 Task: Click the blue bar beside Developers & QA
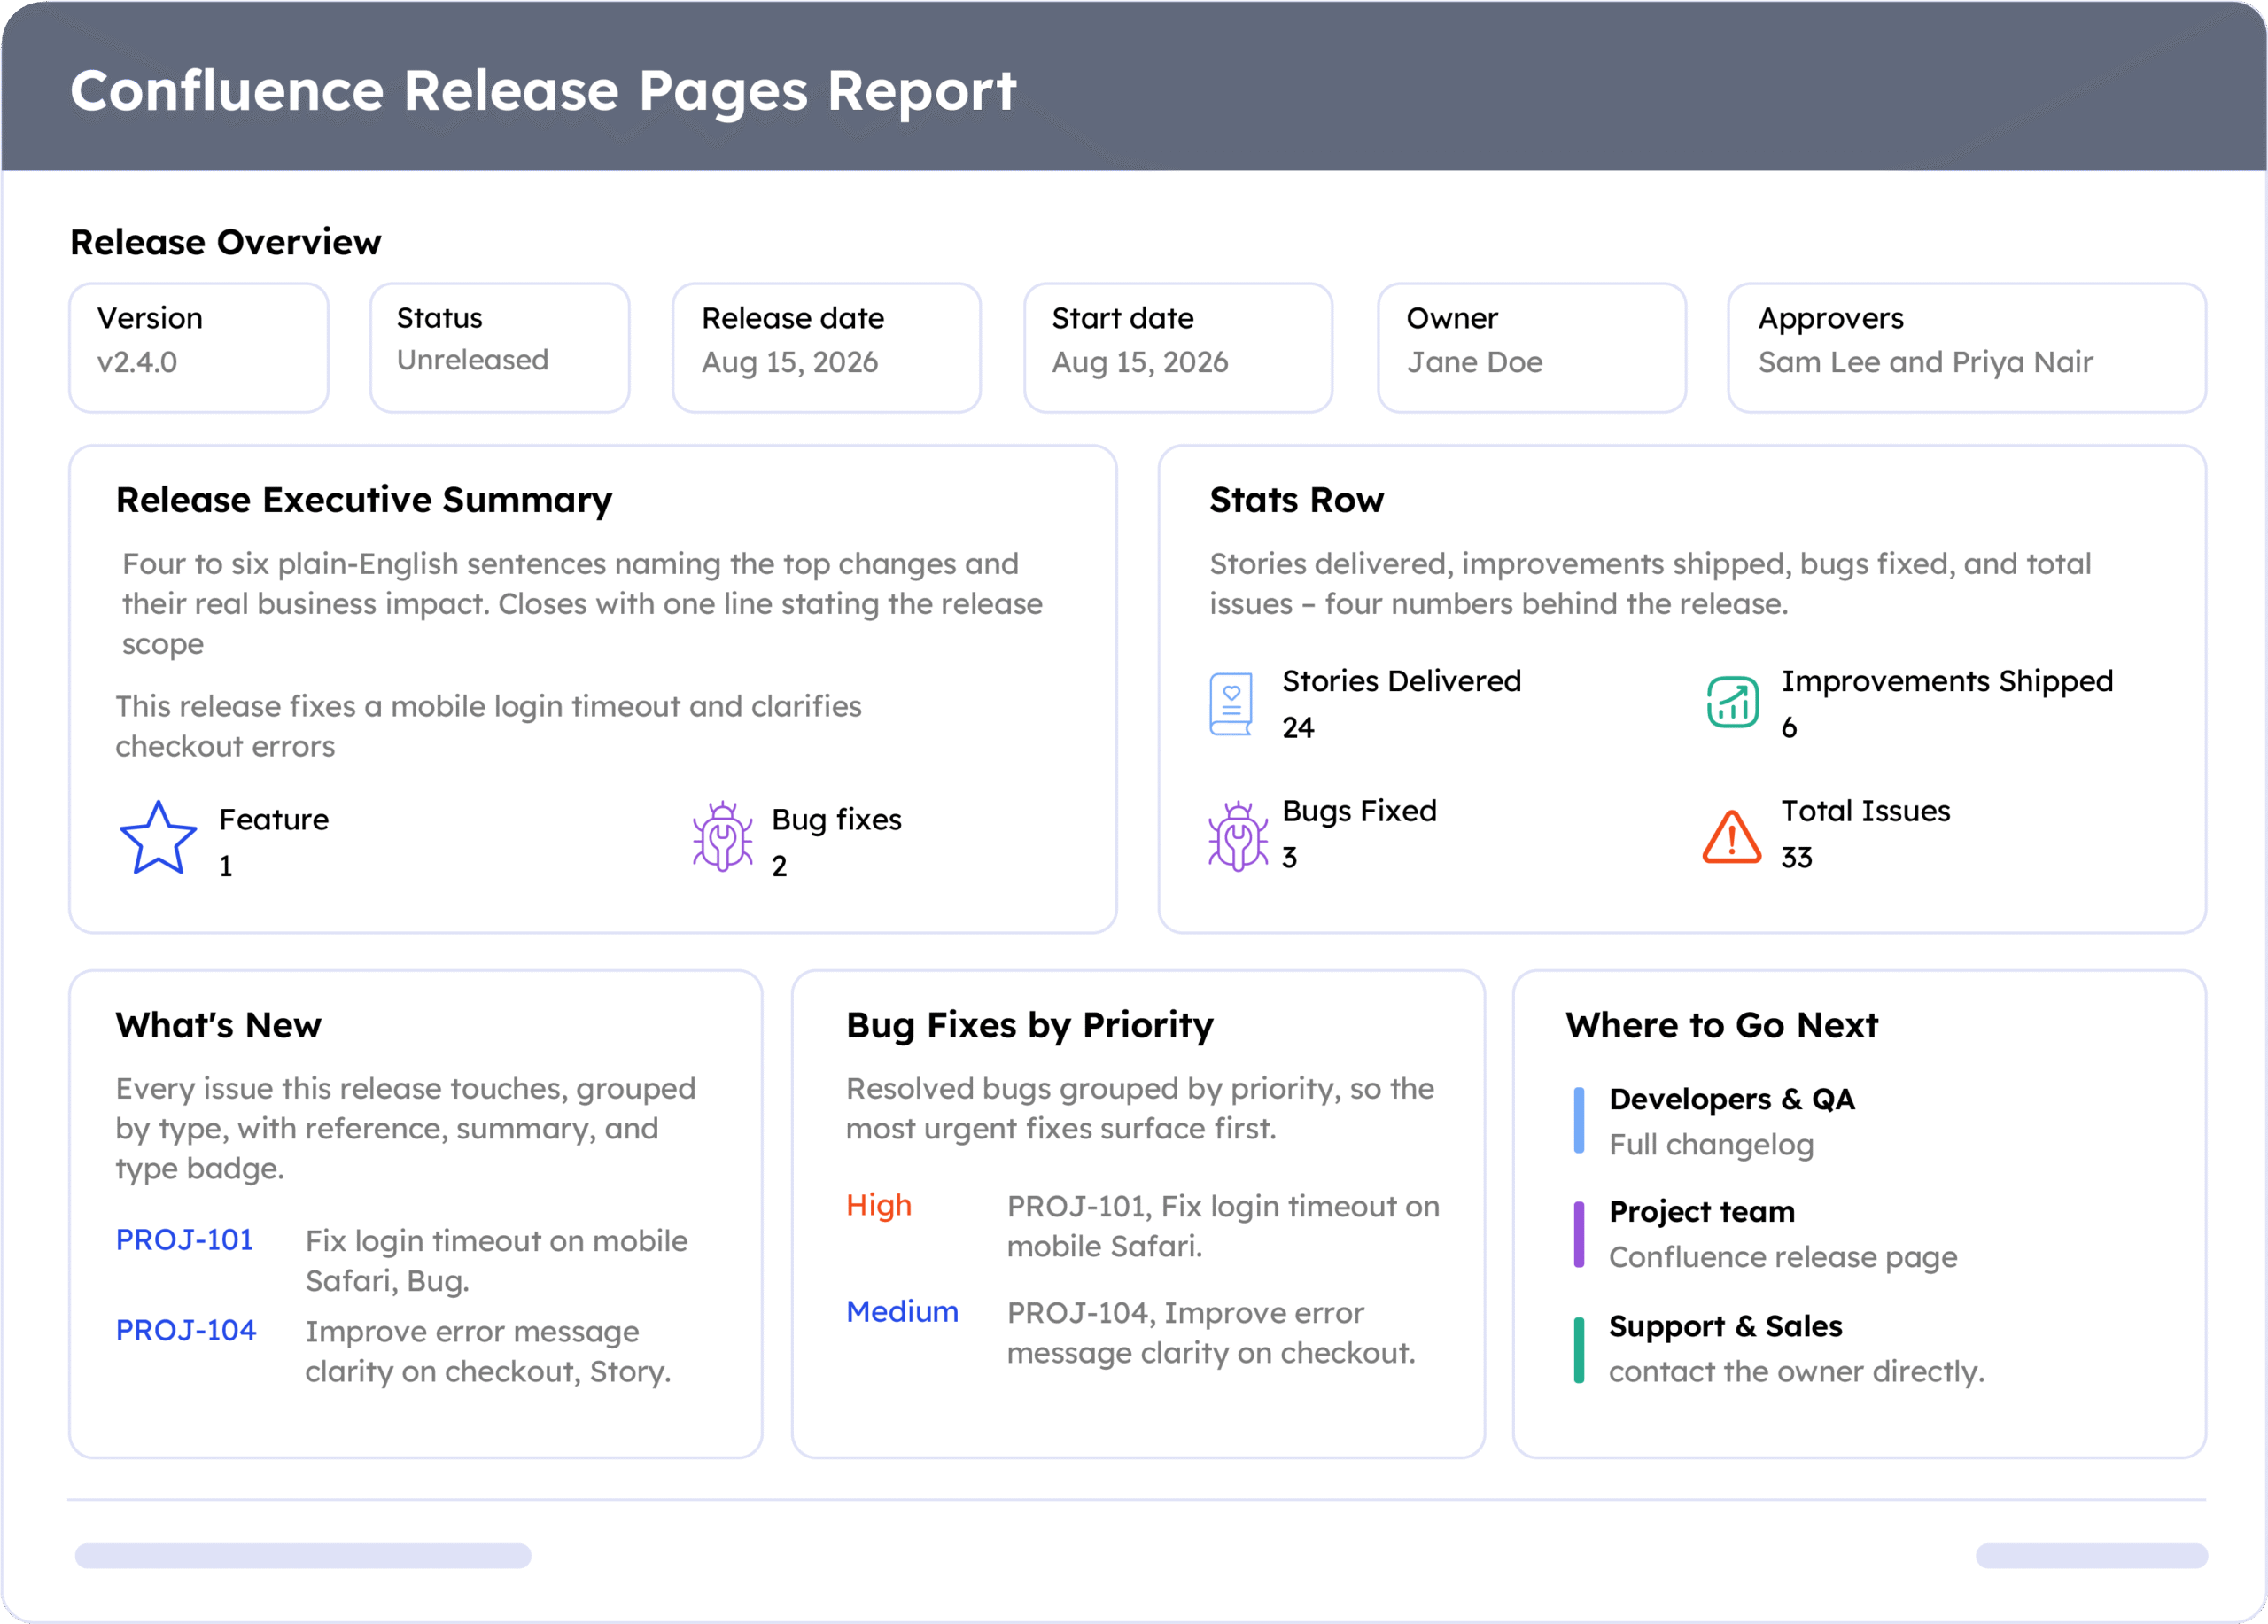[1579, 1120]
